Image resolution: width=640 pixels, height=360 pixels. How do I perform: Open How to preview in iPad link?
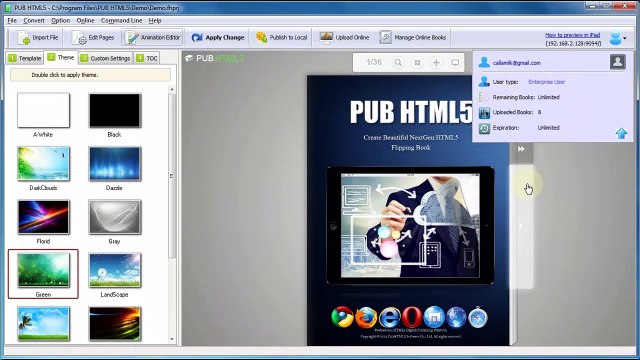coord(573,35)
